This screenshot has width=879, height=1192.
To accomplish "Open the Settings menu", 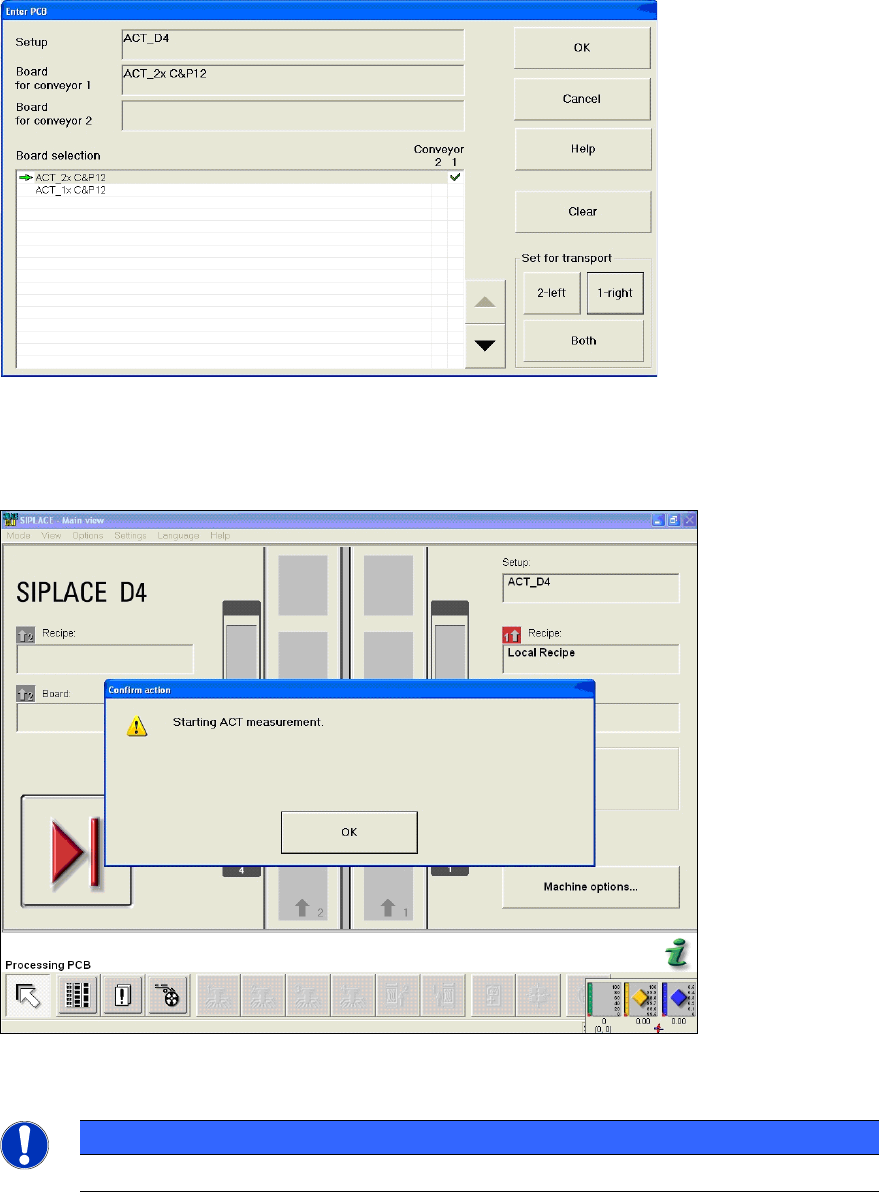I will (130, 536).
